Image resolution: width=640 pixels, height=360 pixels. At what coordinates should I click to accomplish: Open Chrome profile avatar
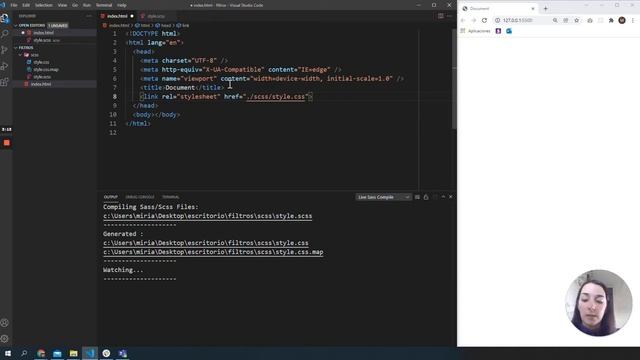tap(622, 20)
